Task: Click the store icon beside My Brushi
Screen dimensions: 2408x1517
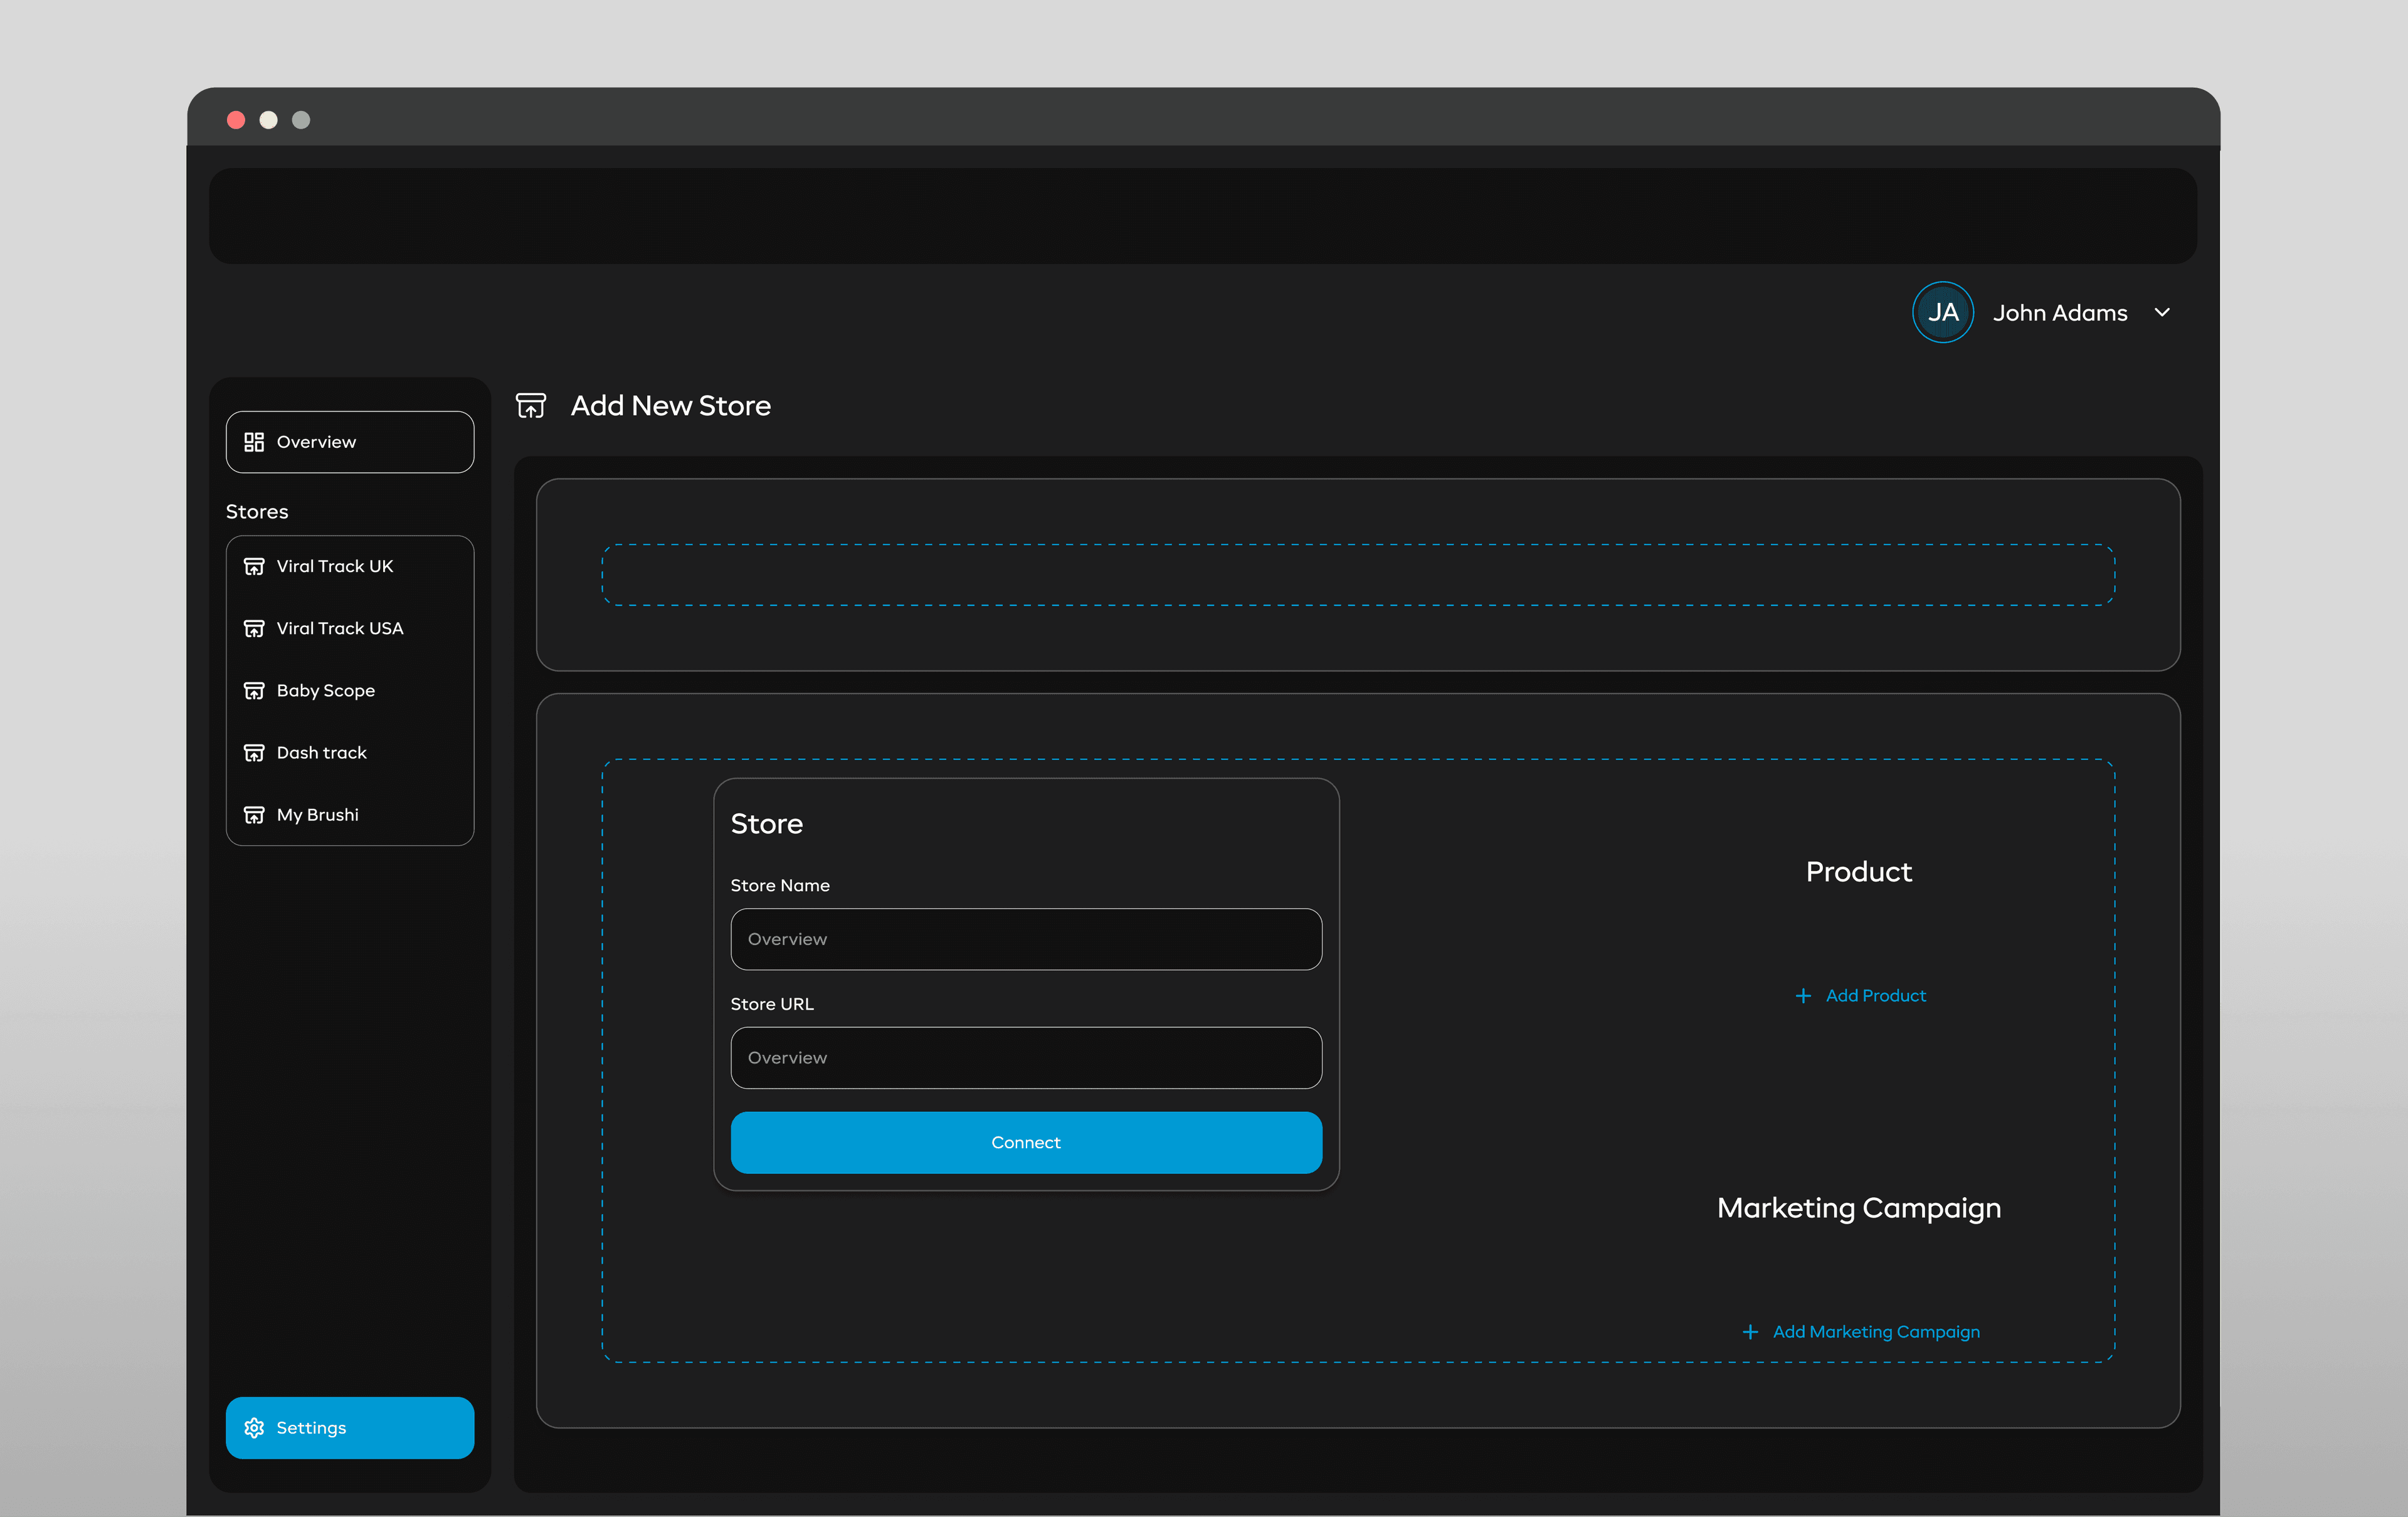Action: [254, 814]
